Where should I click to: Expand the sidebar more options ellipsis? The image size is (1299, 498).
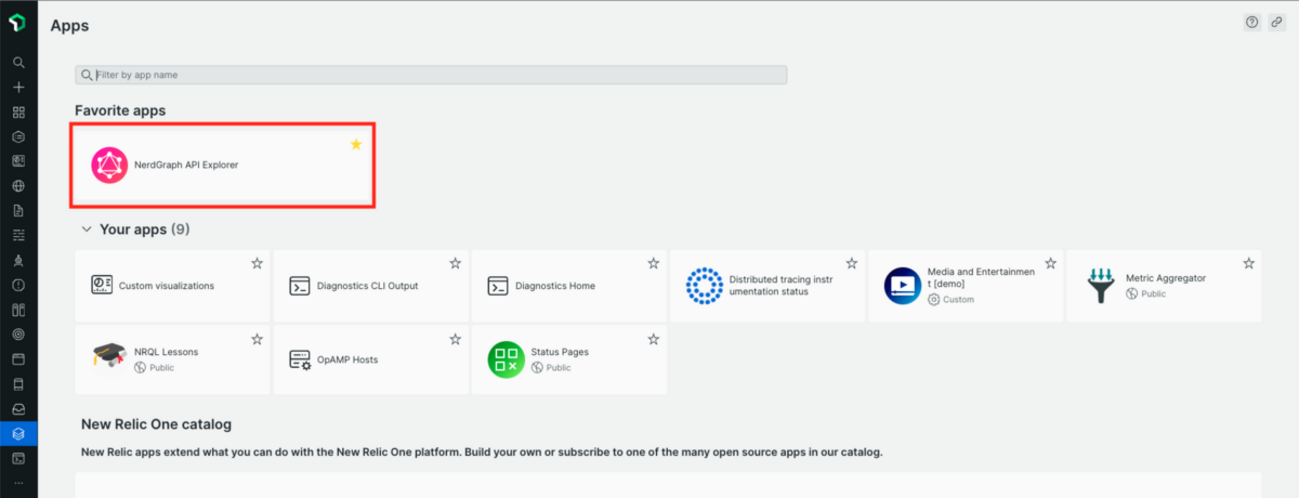pos(18,482)
